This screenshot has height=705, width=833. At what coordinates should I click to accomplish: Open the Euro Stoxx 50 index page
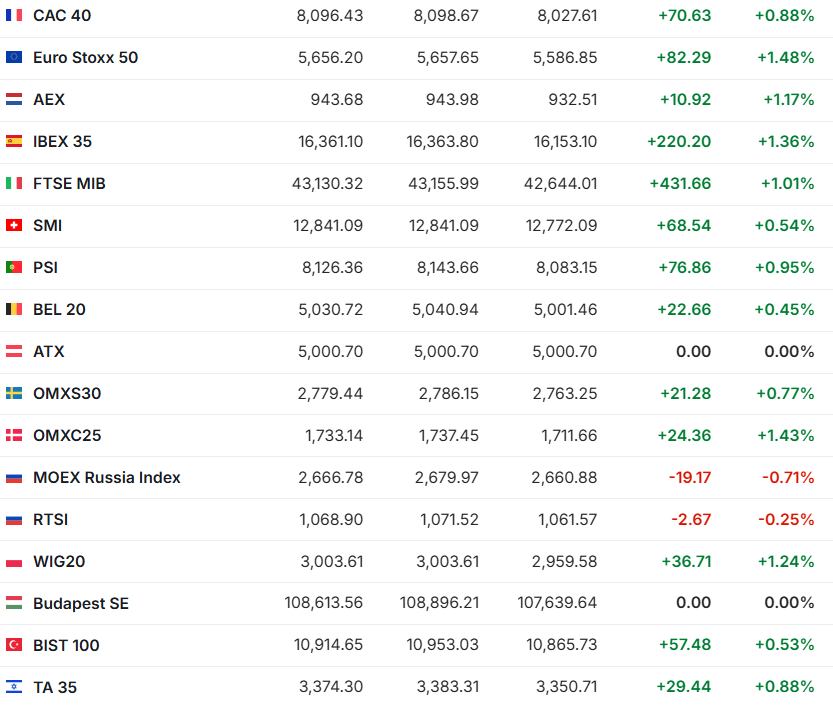point(85,57)
